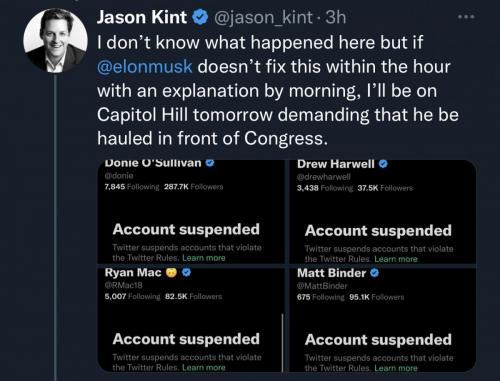This screenshot has width=500, height=381.
Task: Click Jason Kint's profile photo
Action: [x=56, y=41]
